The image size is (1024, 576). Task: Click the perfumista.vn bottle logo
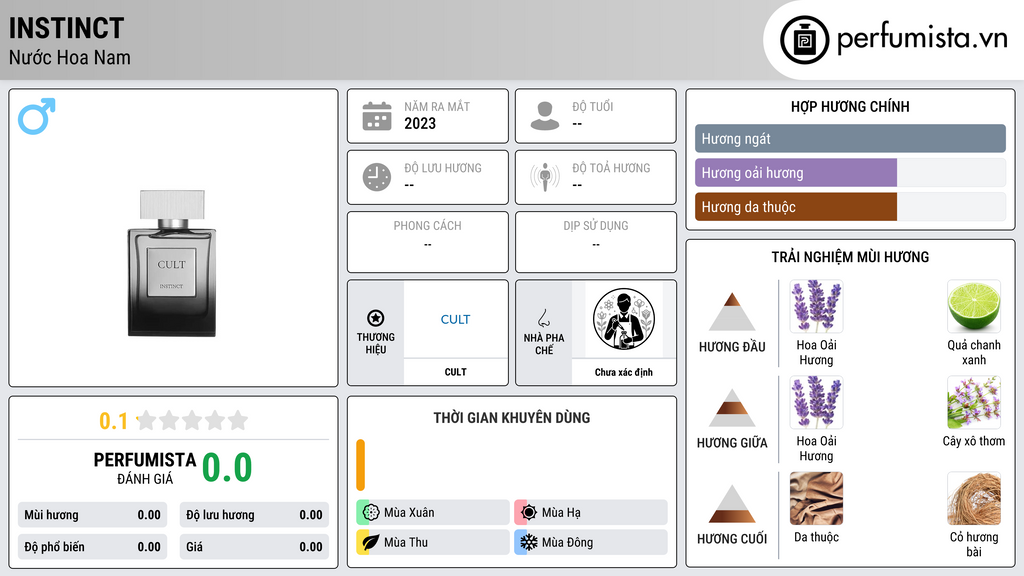pos(804,40)
